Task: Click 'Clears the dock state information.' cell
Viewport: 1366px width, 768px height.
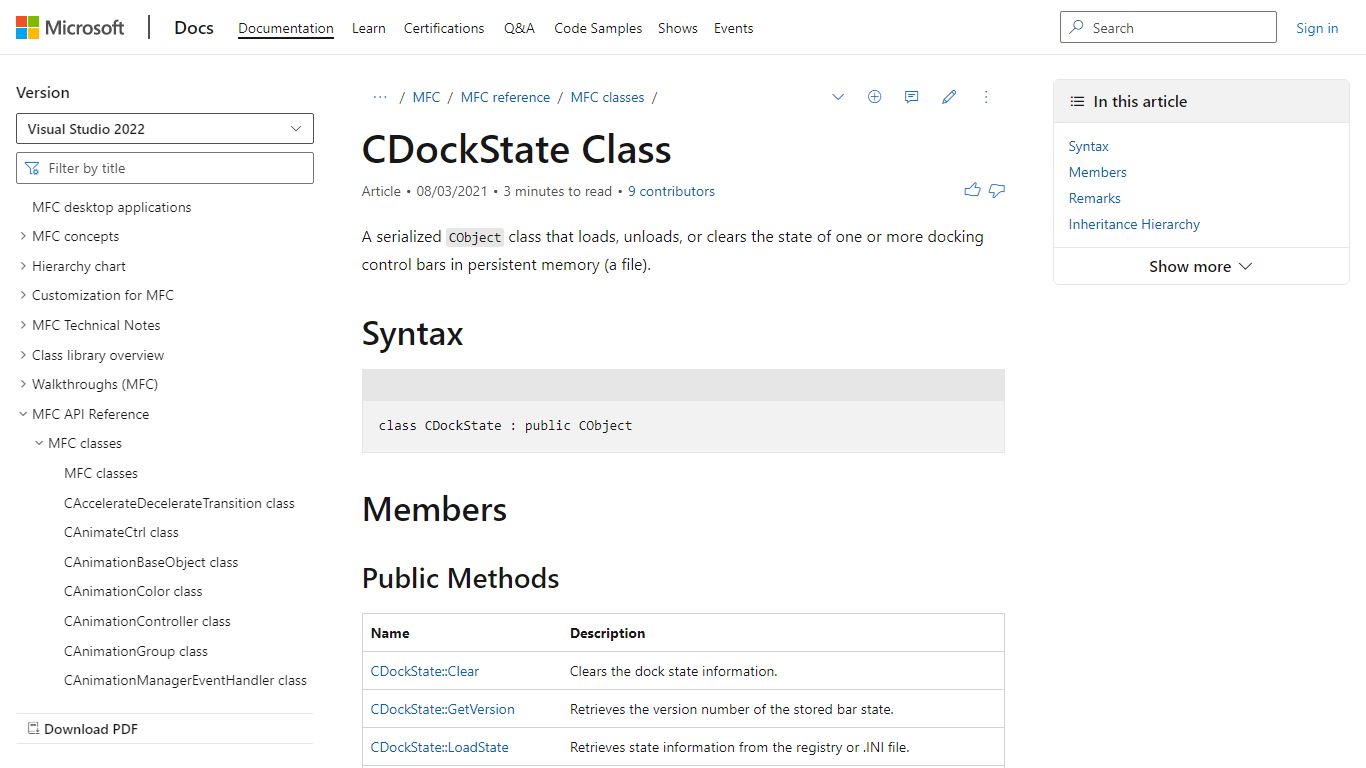Action: coord(673,671)
